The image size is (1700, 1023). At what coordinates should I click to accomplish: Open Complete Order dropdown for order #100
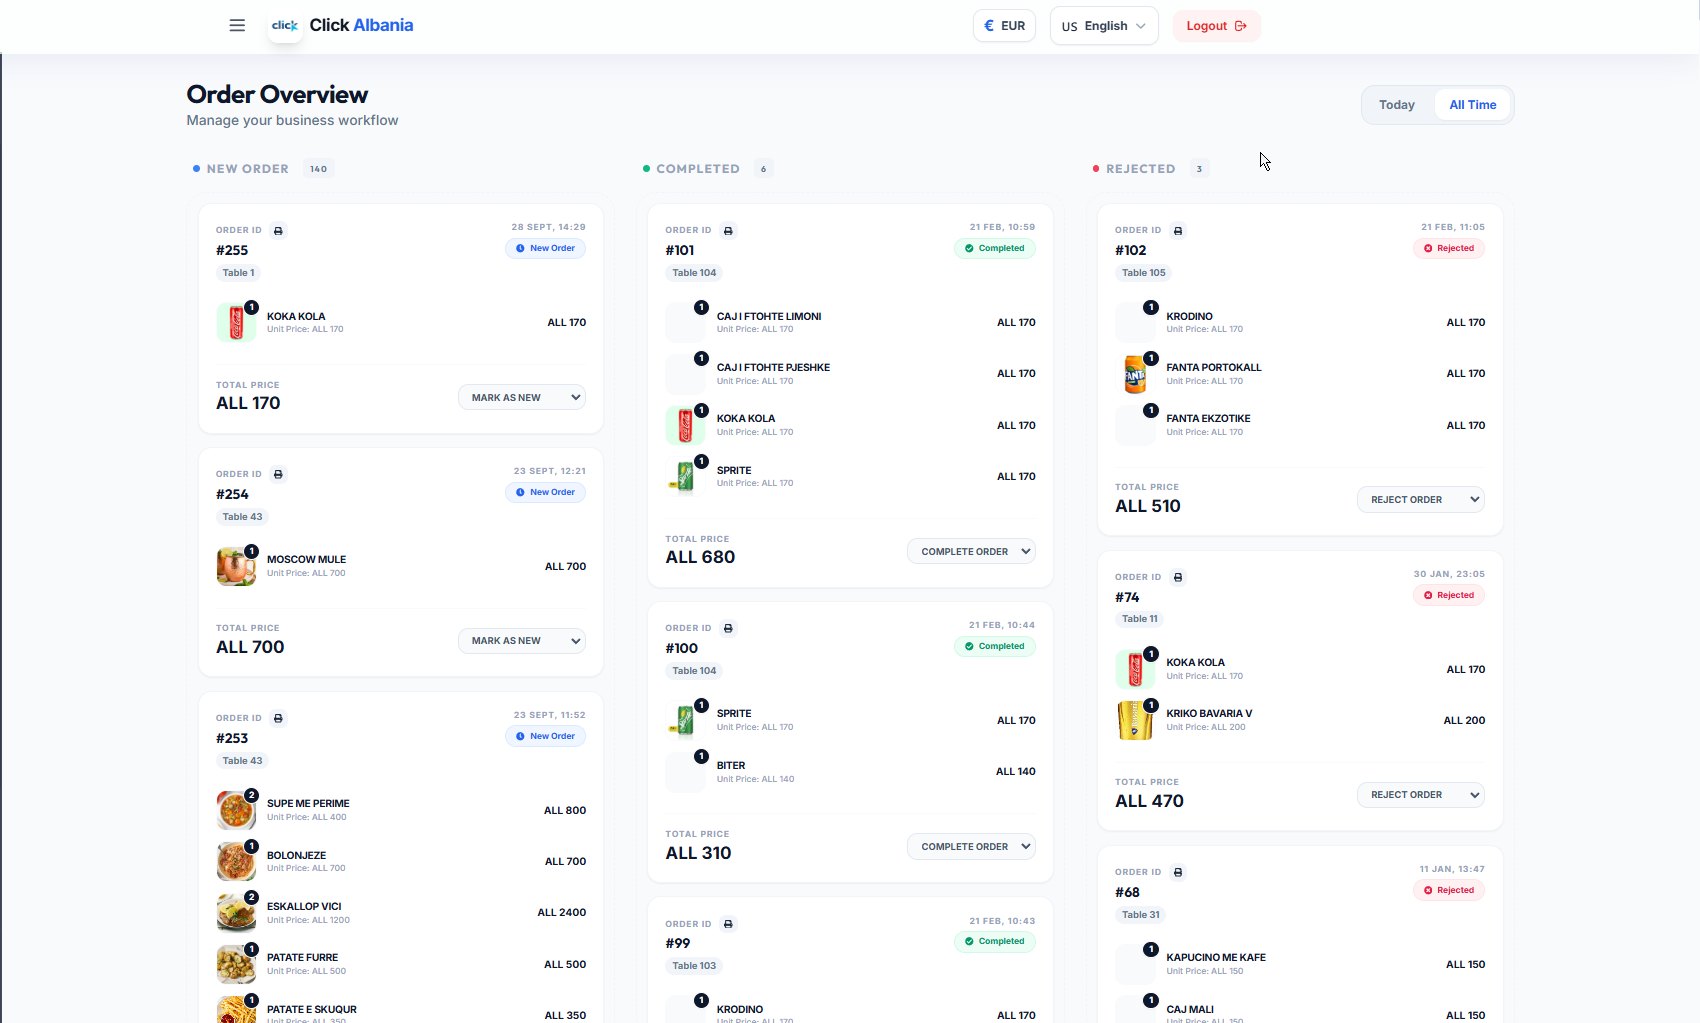[971, 847]
